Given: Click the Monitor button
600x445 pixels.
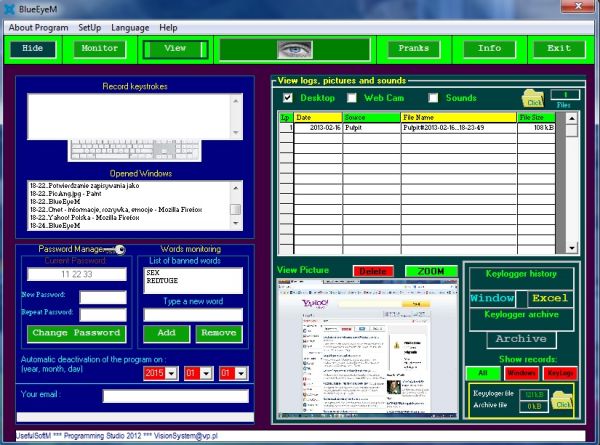Looking at the screenshot, I should pos(99,49).
